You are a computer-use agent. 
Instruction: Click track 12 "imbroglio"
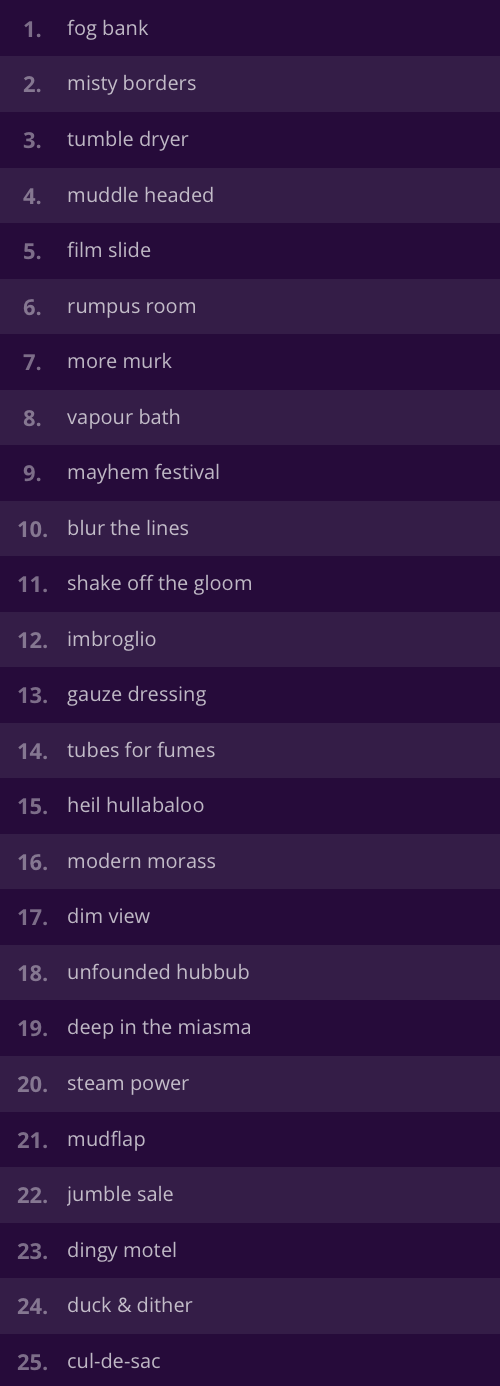click(x=250, y=639)
